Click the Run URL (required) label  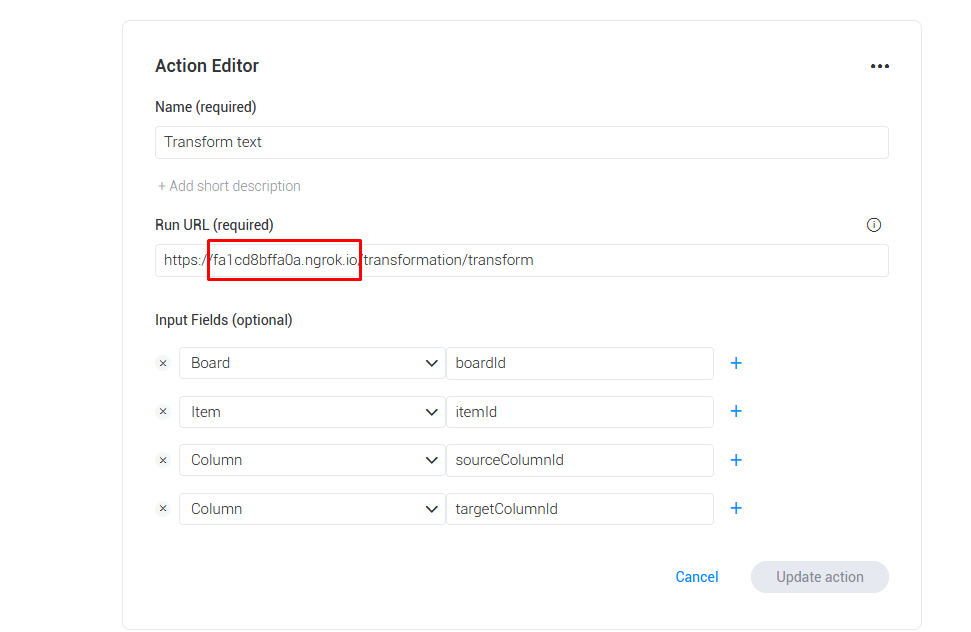point(214,225)
